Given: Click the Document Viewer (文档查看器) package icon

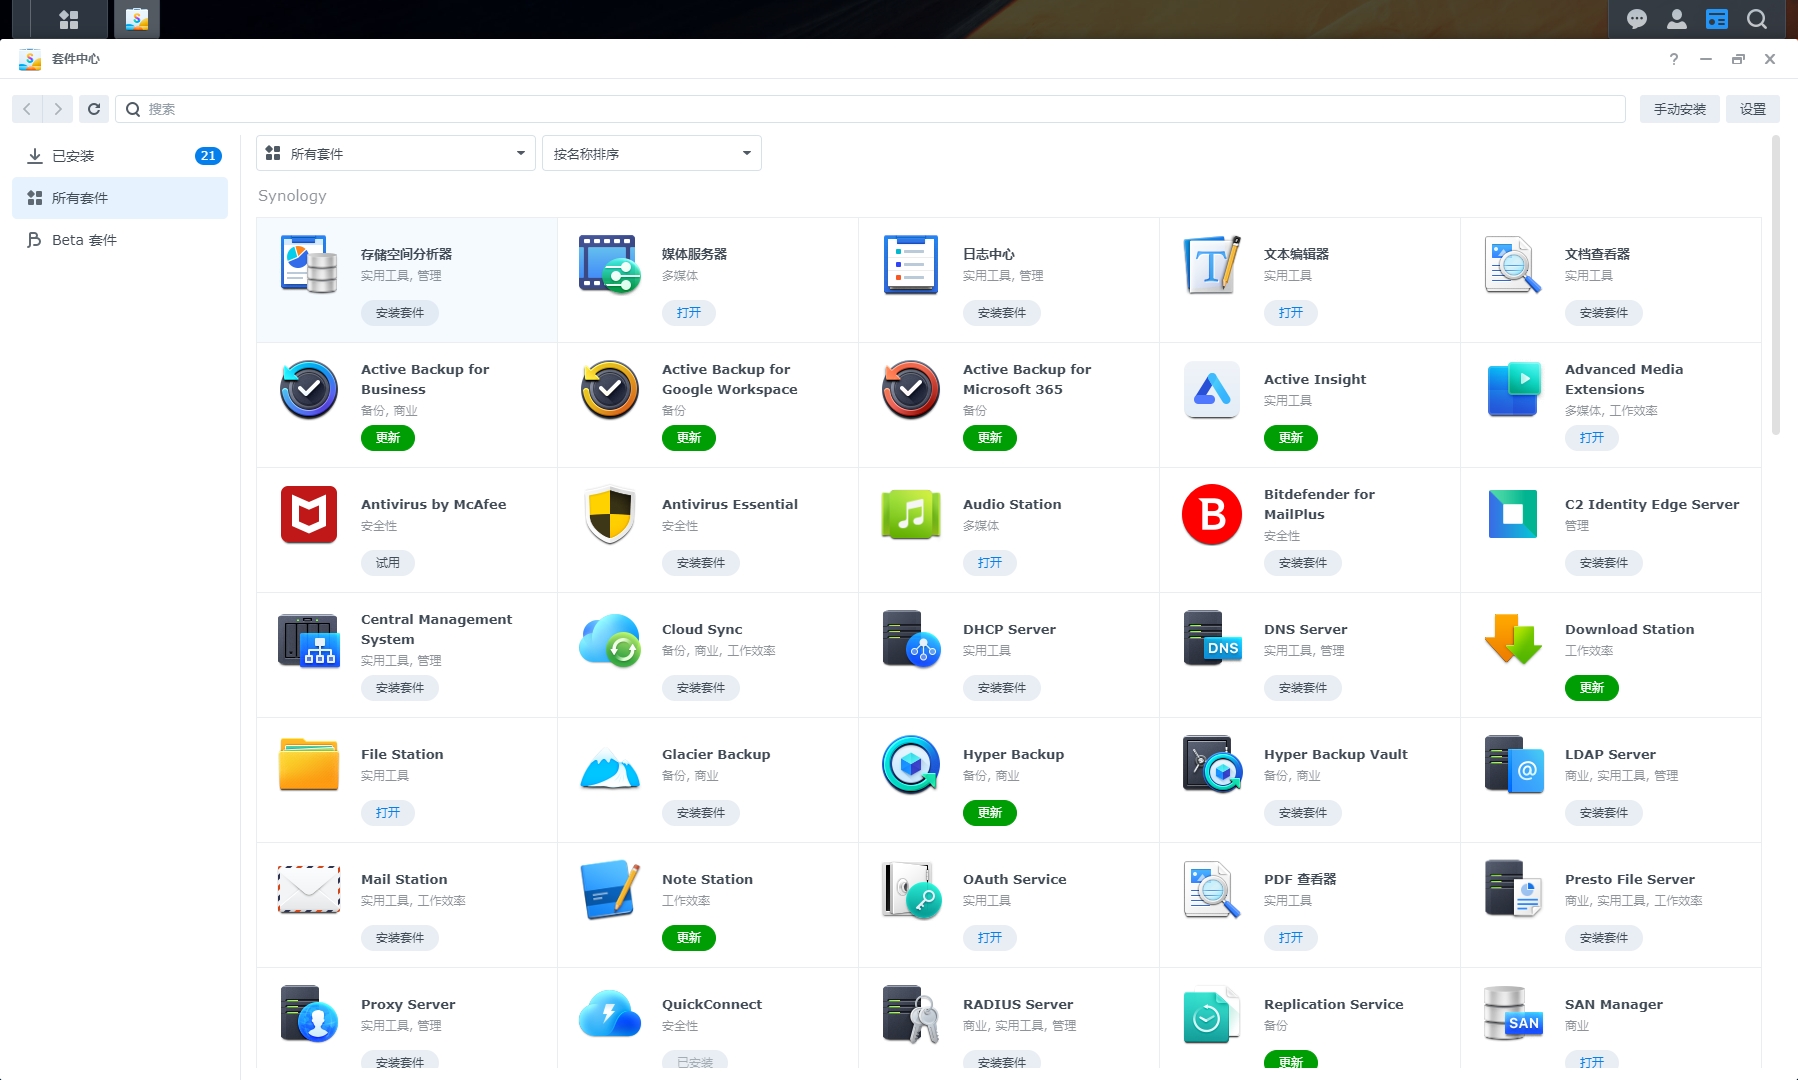Looking at the screenshot, I should [x=1513, y=265].
